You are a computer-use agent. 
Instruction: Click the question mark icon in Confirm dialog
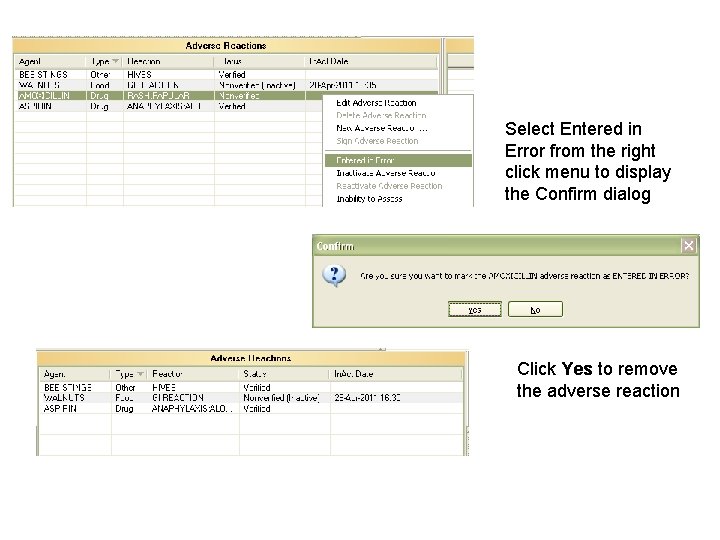334,276
